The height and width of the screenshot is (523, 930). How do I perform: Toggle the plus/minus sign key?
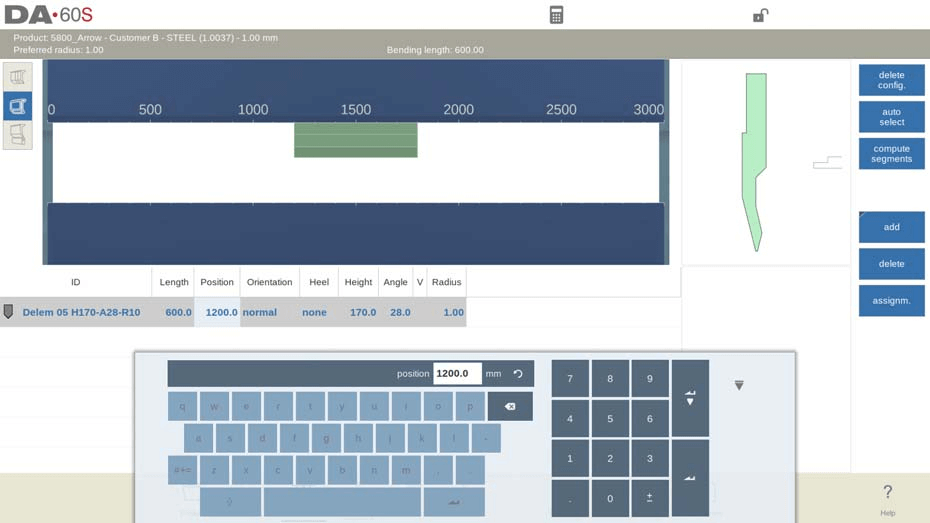(x=649, y=498)
